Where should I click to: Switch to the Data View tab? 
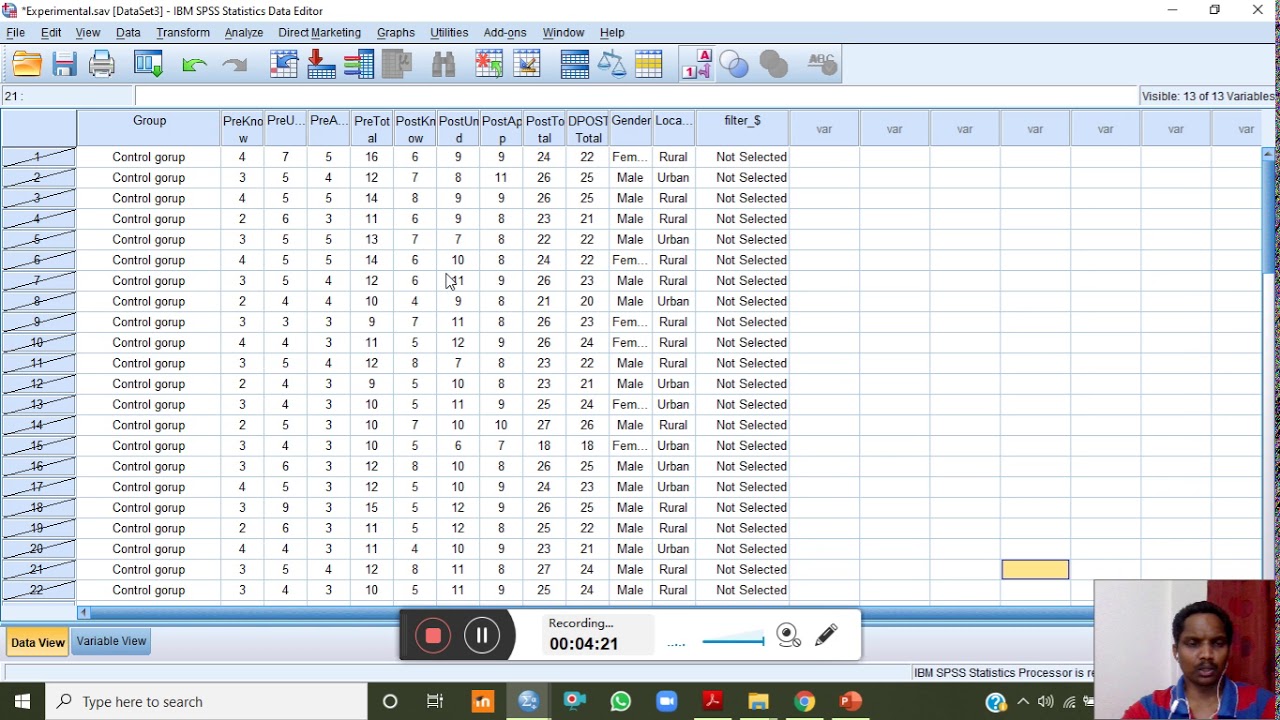38,642
